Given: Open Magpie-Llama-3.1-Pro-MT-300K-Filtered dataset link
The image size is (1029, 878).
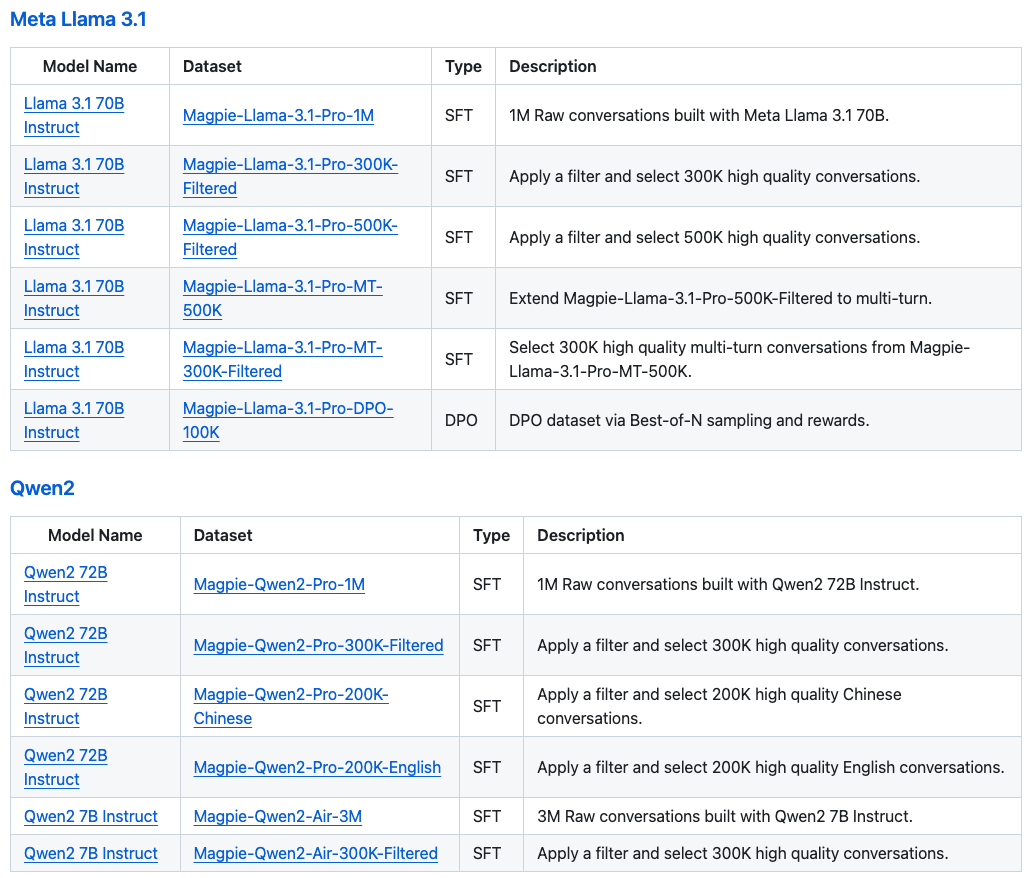Looking at the screenshot, I should tap(282, 348).
